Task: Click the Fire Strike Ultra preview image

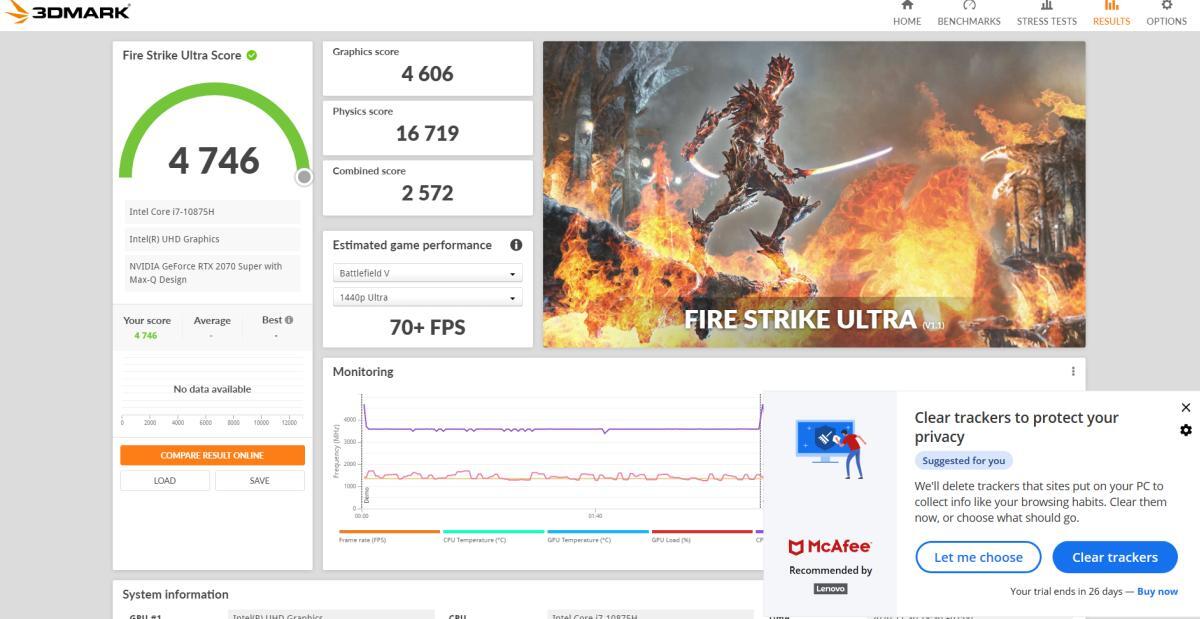Action: pos(814,194)
